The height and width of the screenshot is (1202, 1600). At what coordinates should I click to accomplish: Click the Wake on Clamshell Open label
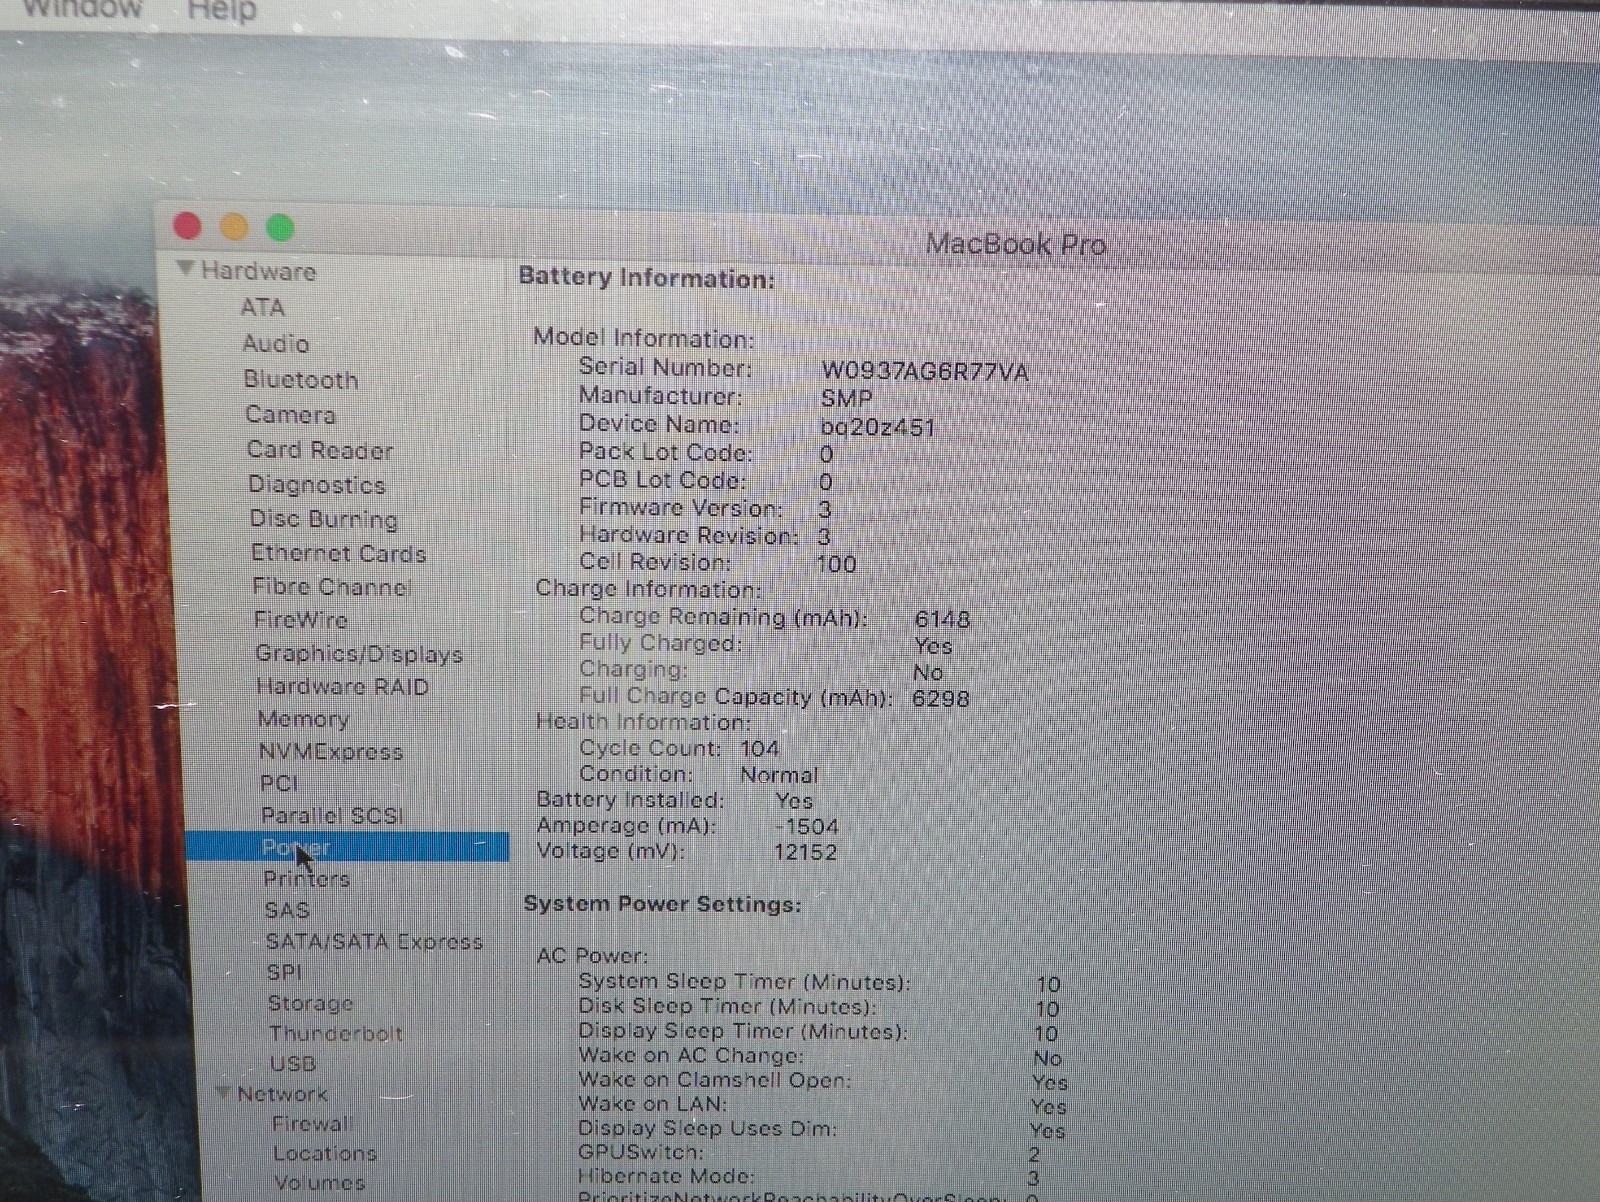click(715, 1080)
